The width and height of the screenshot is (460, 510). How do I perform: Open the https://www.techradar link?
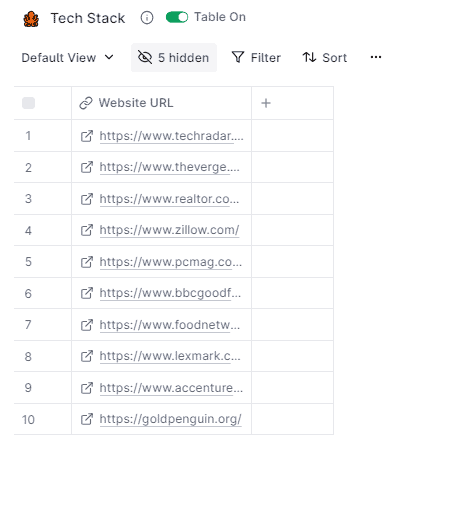click(171, 136)
